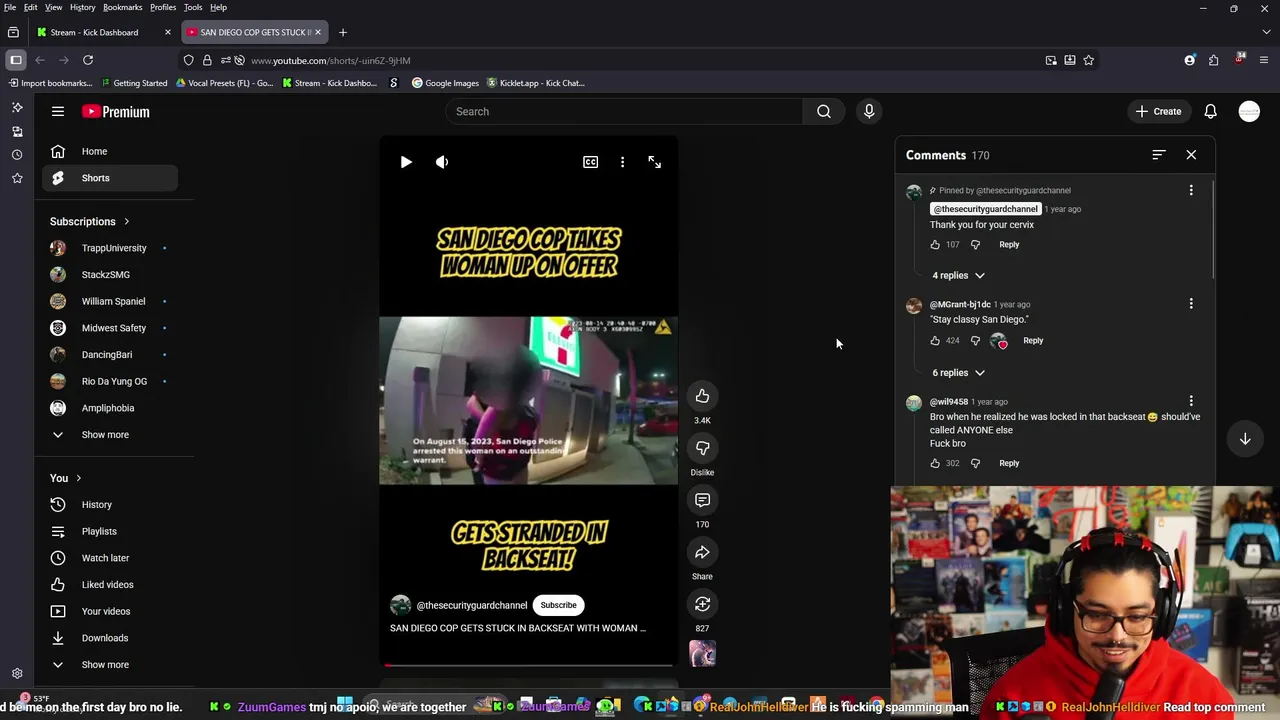Dislike the pinned comment
The width and height of the screenshot is (1280, 720).
pos(975,245)
